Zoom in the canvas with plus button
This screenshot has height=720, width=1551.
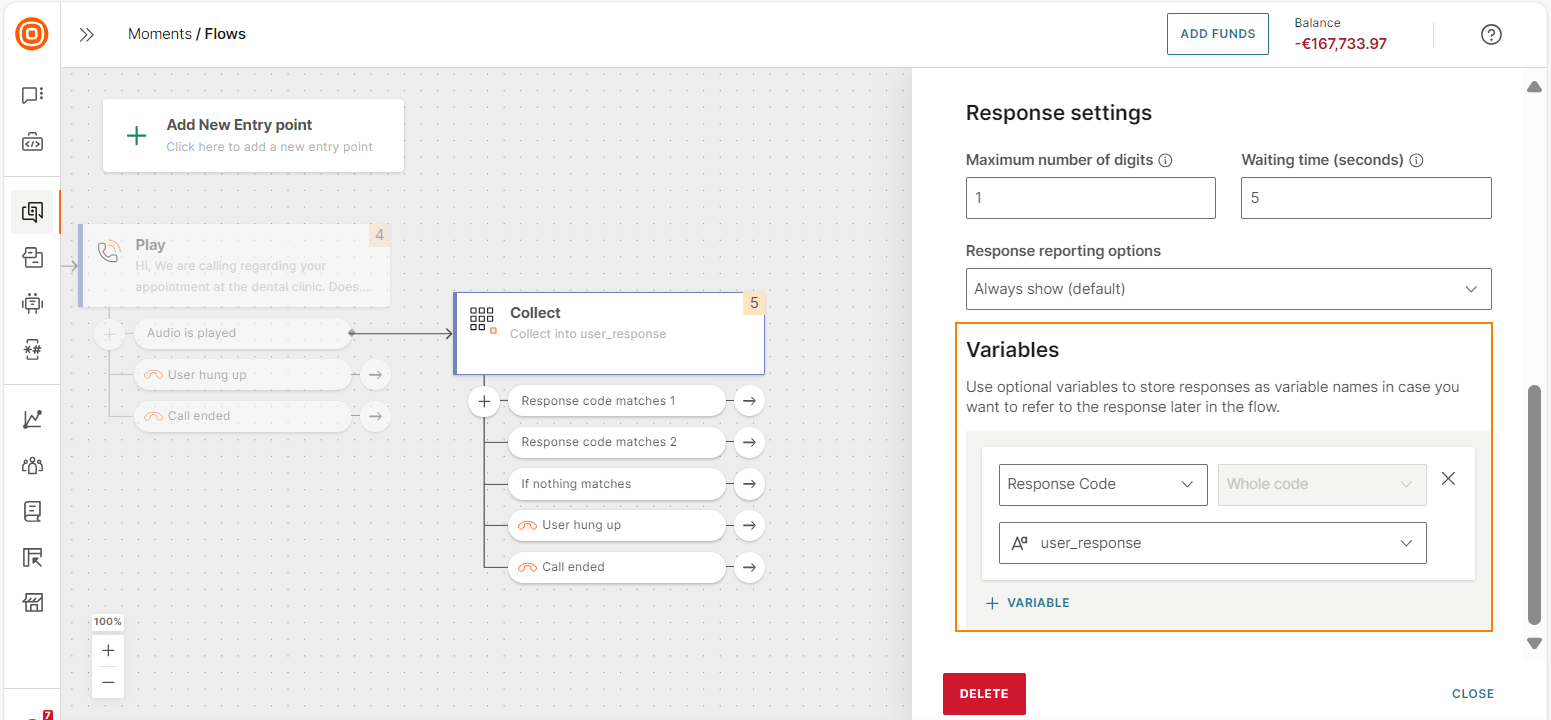pyautogui.click(x=108, y=650)
